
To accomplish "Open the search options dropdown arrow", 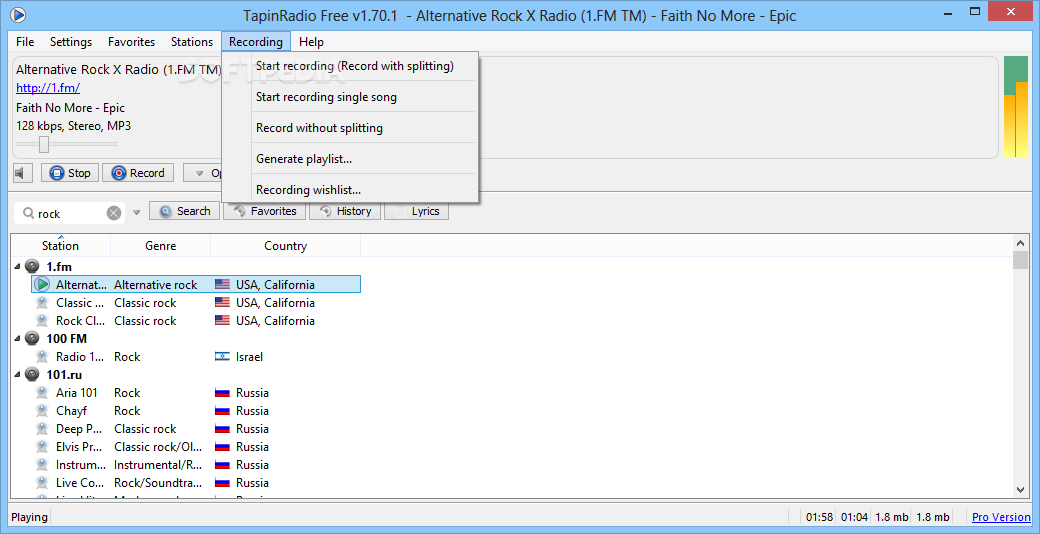I will [x=137, y=213].
